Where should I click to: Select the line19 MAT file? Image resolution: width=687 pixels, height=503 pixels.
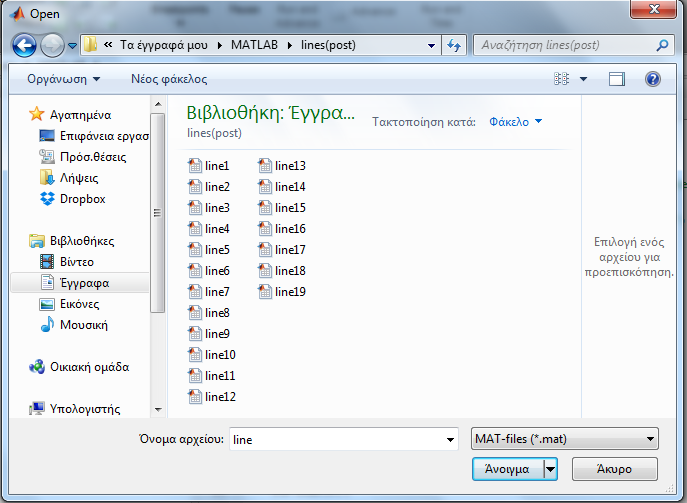point(282,292)
